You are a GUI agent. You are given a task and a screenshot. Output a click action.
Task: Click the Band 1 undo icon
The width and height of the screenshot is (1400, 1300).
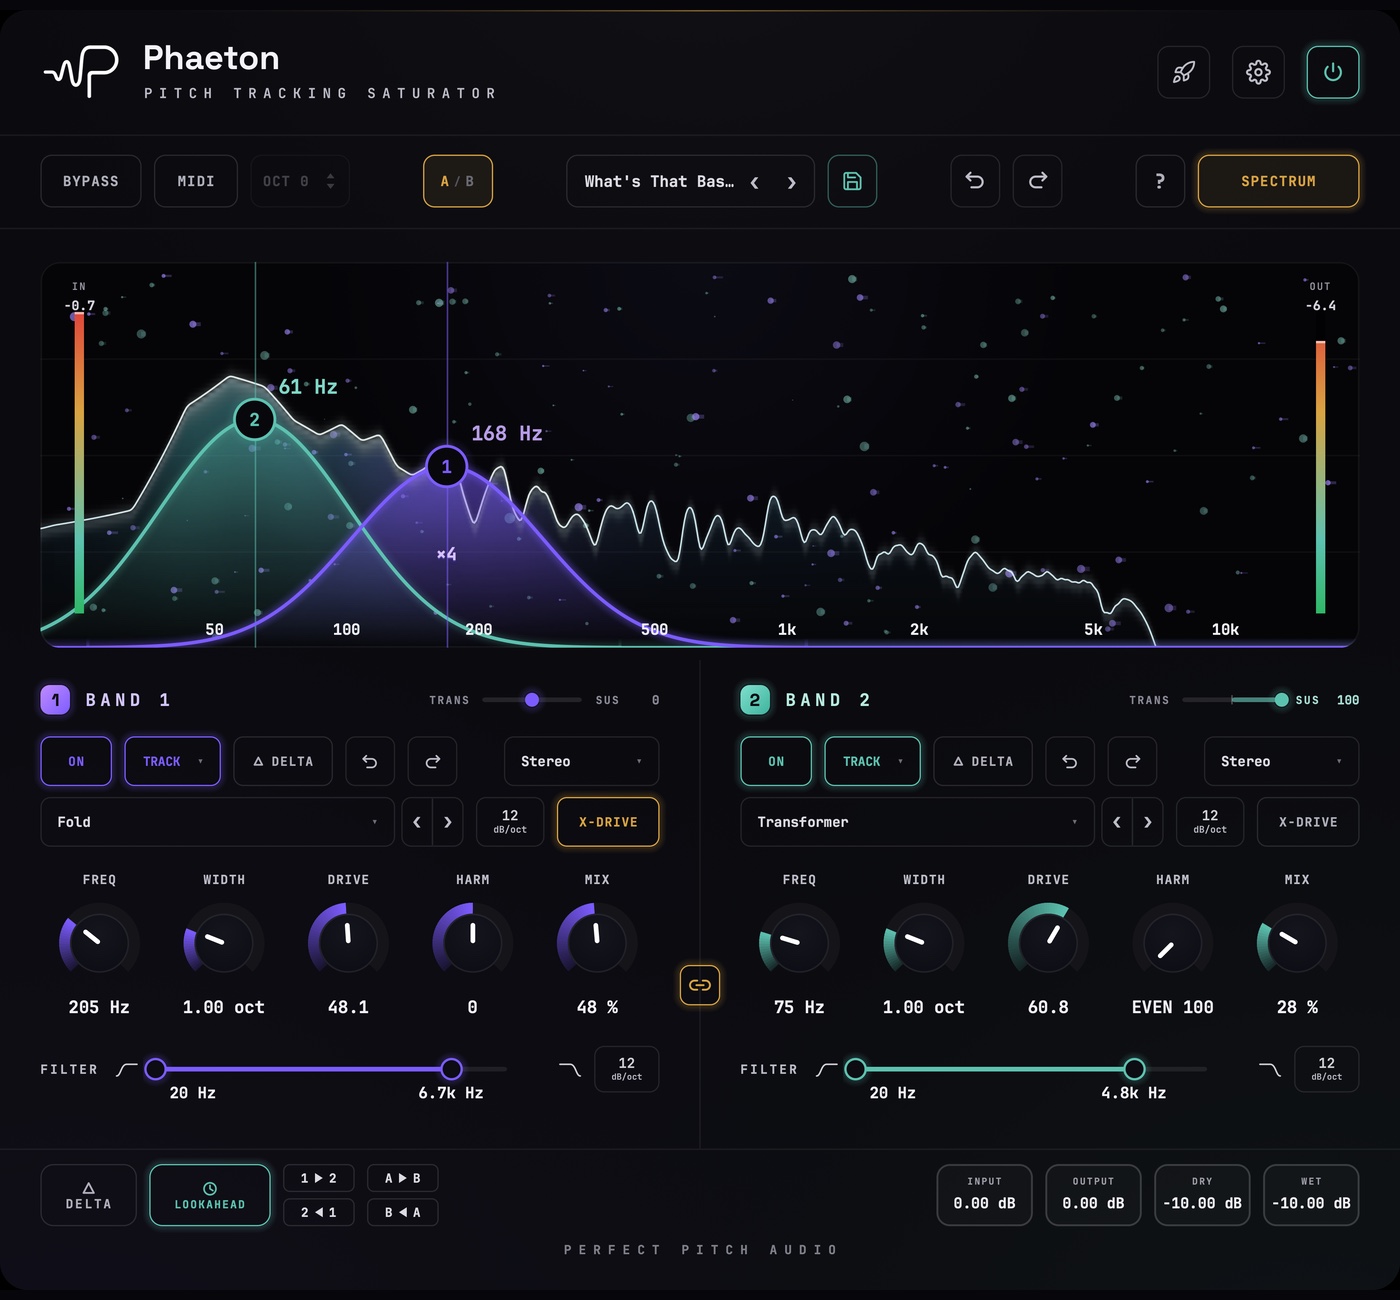coord(370,761)
